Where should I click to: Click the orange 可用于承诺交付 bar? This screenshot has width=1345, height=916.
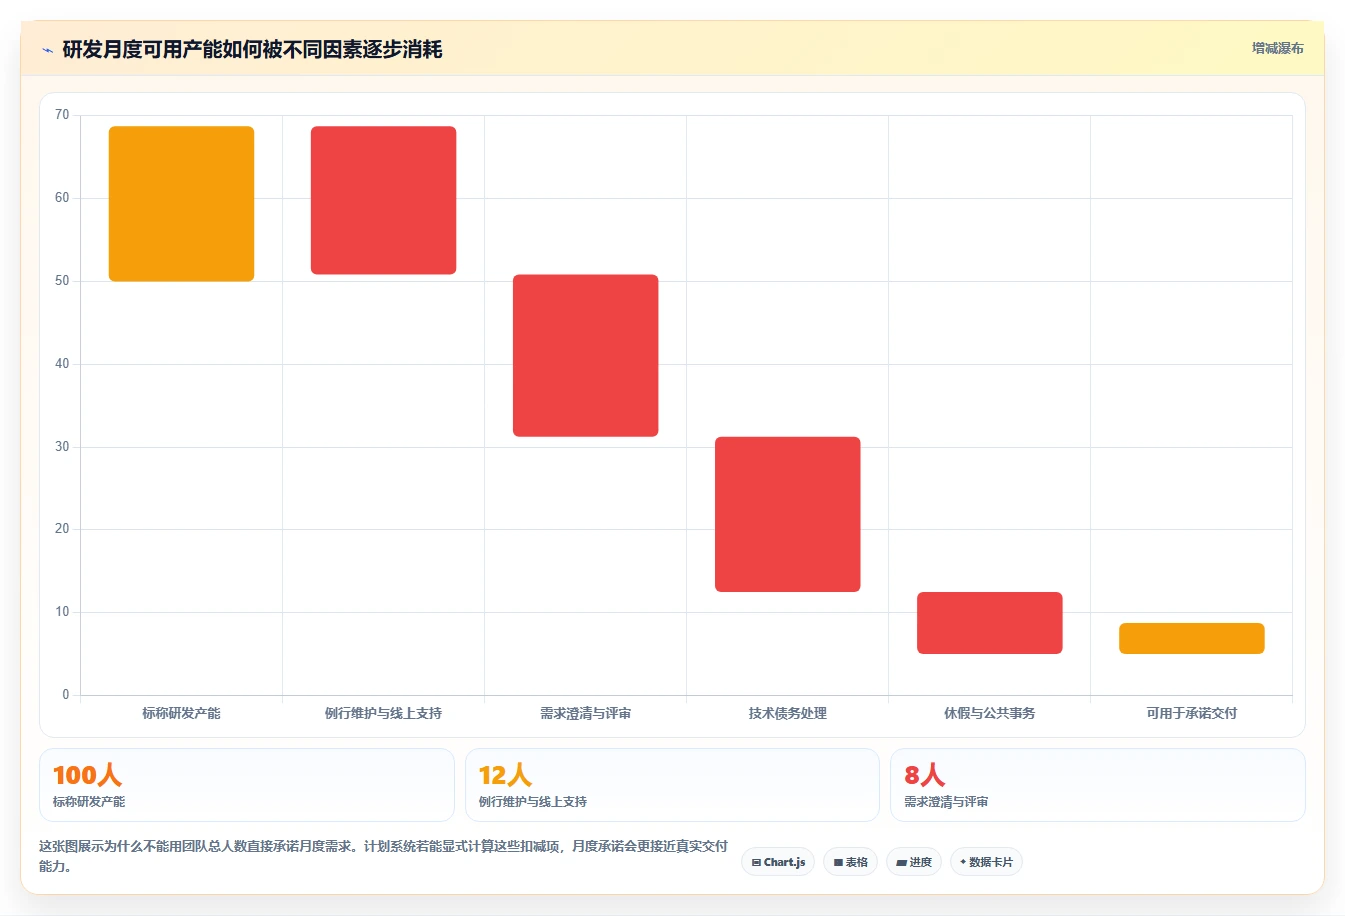pos(1191,638)
